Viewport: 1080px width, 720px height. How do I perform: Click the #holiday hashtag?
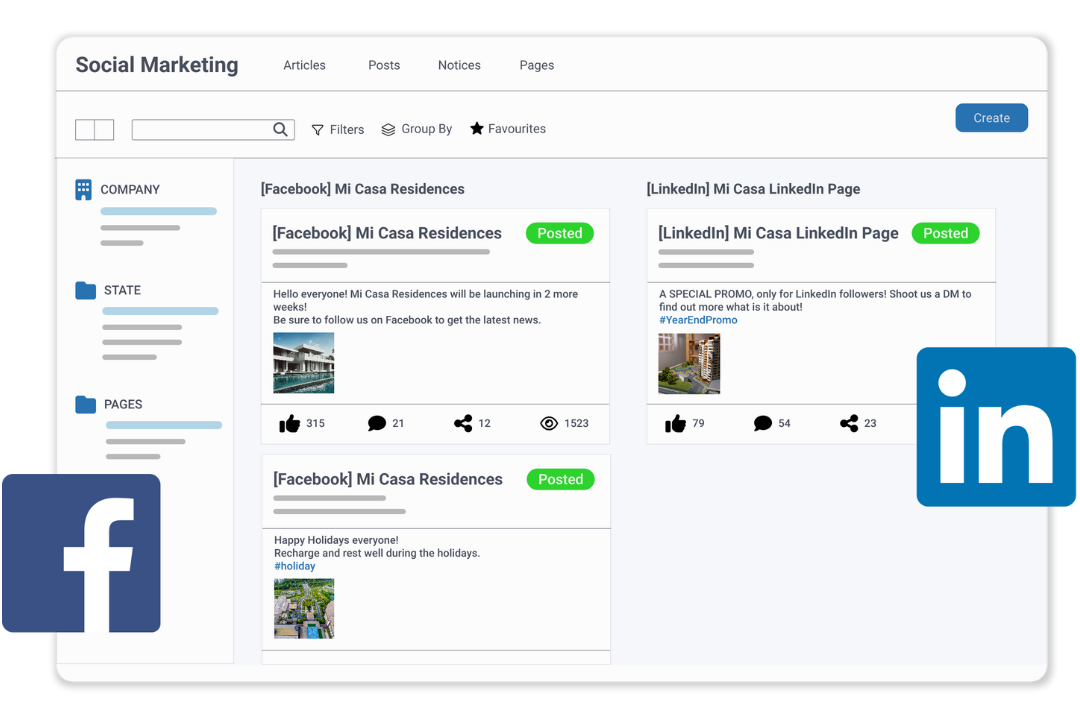point(295,566)
